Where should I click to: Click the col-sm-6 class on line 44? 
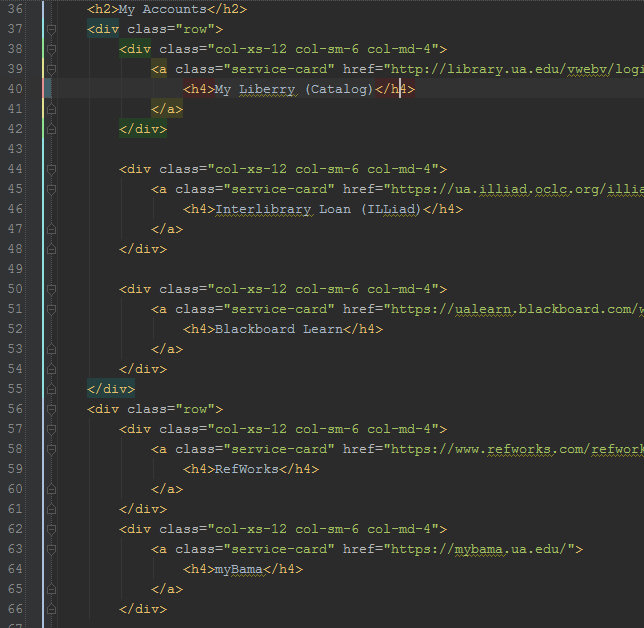(x=327, y=169)
